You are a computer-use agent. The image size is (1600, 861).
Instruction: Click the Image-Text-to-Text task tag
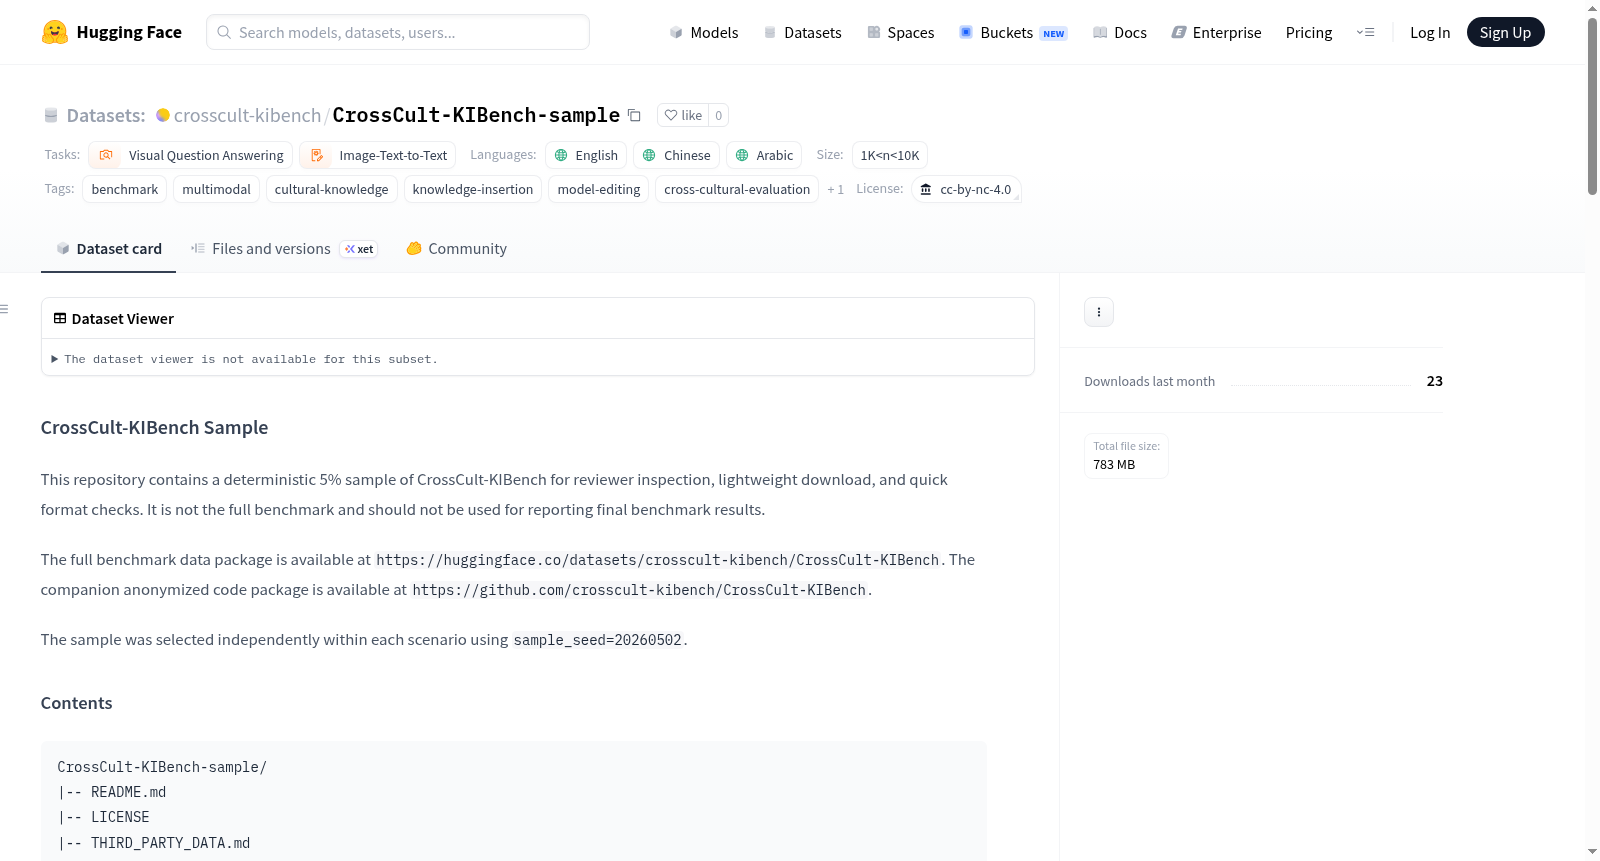[x=378, y=155]
